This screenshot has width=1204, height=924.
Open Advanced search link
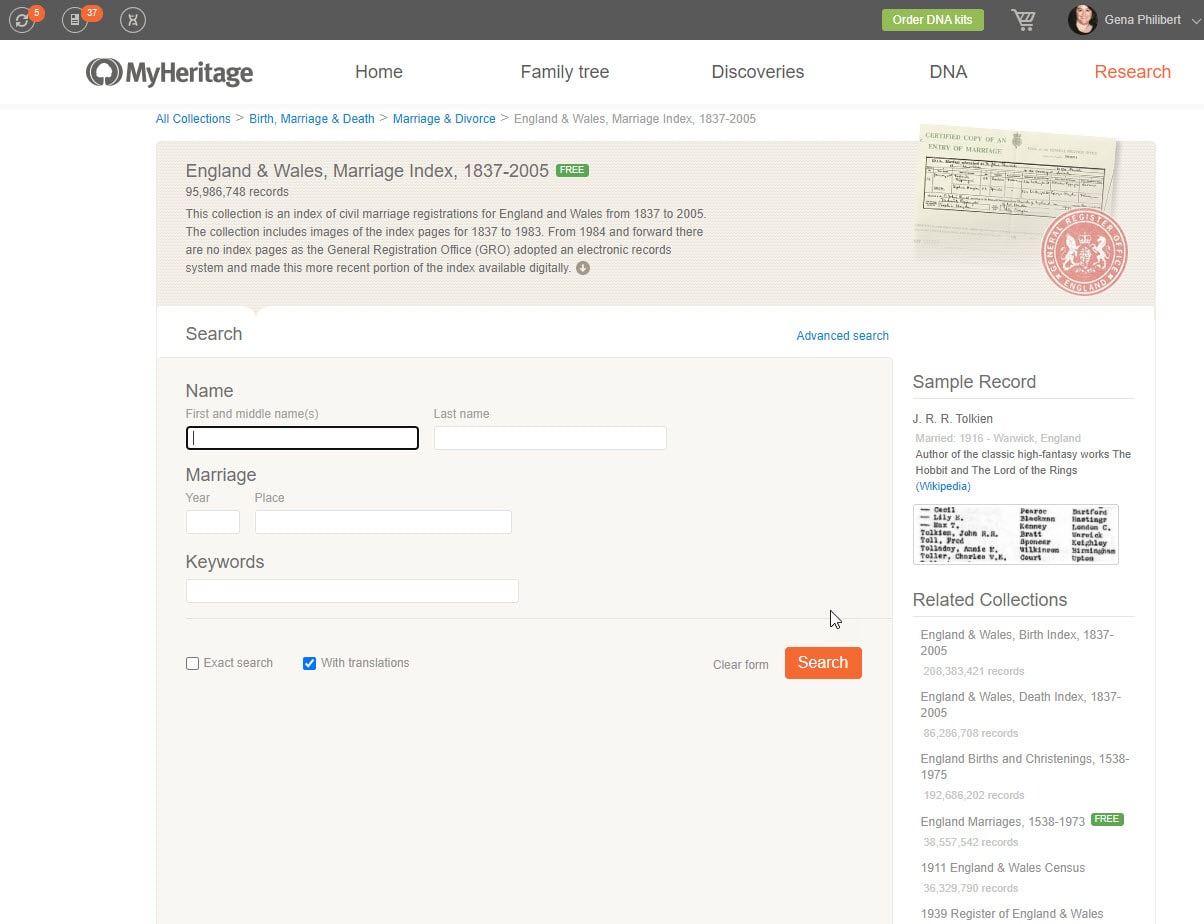click(x=842, y=336)
